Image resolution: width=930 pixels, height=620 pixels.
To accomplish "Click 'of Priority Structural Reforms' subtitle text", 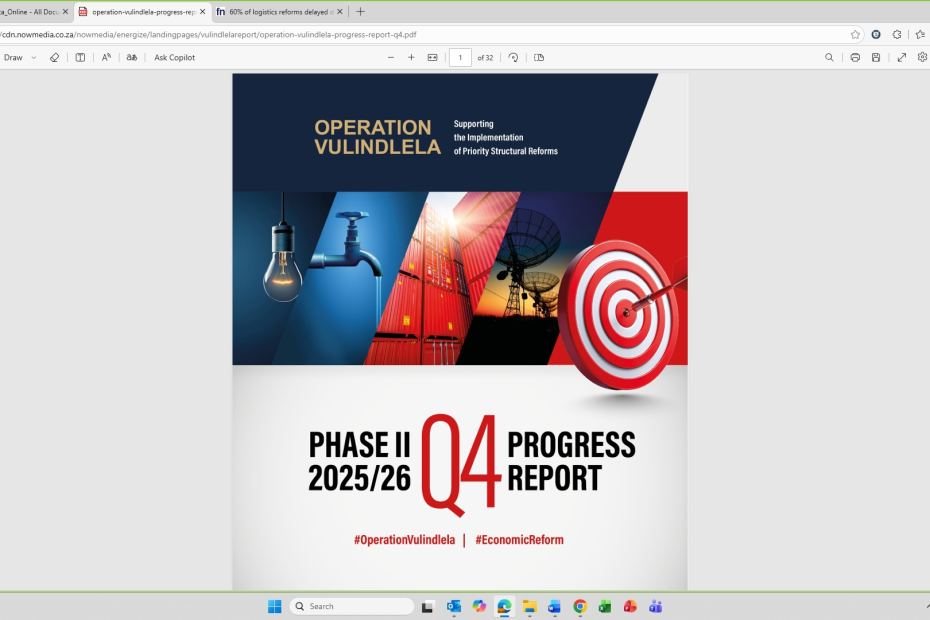I will (505, 151).
